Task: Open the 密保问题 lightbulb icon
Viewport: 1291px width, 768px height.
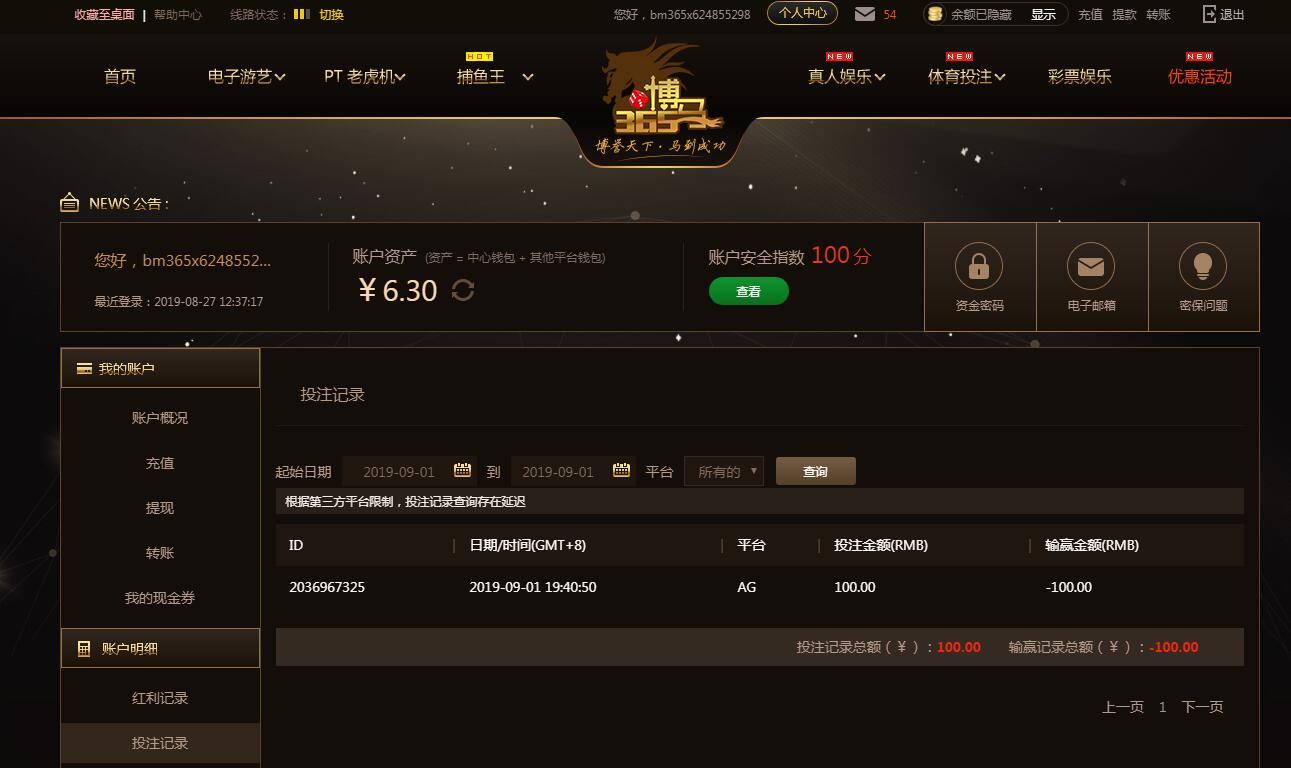Action: (1203, 266)
